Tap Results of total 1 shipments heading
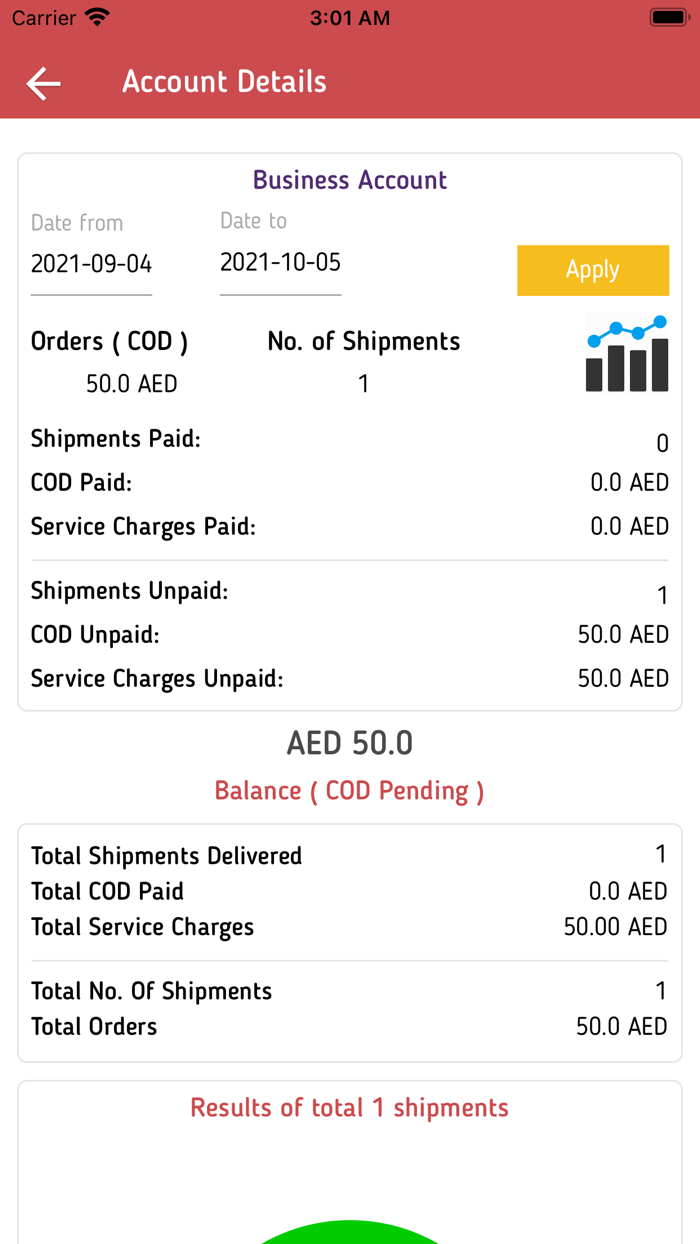This screenshot has height=1244, width=700. [350, 1108]
